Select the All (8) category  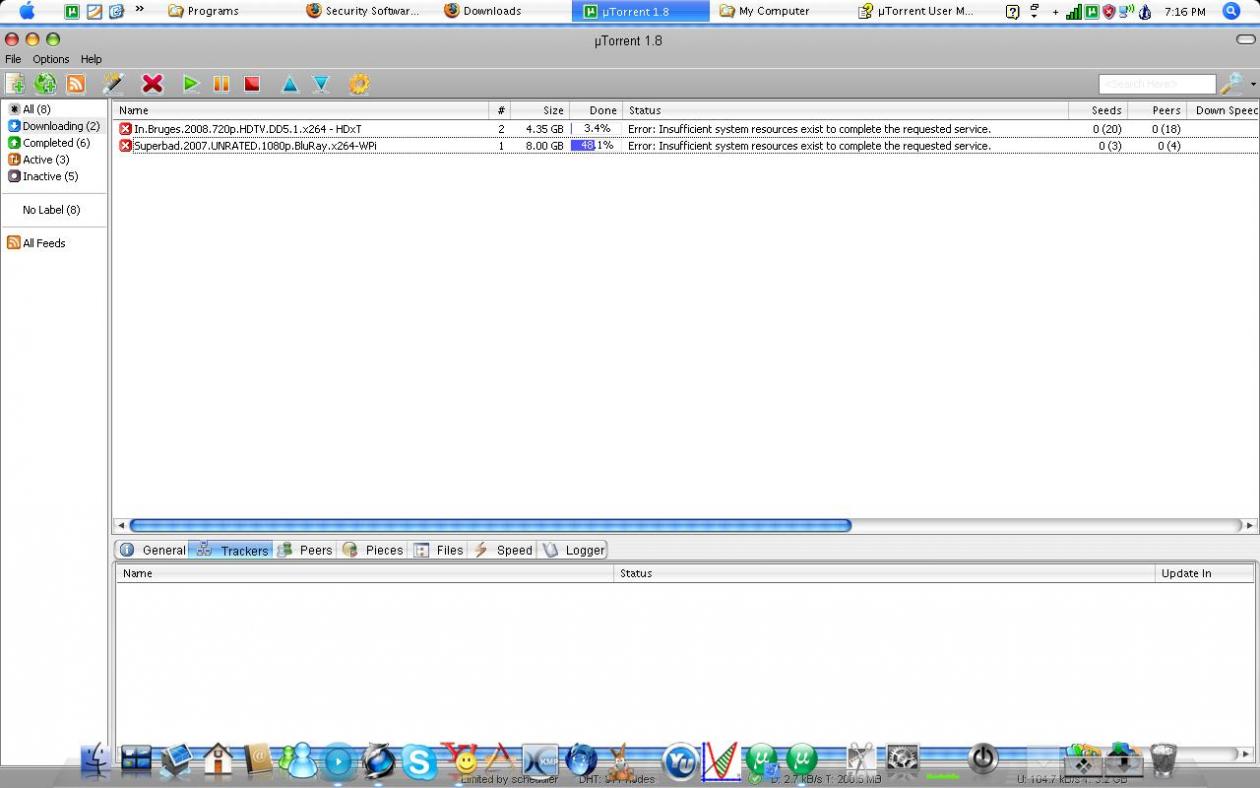click(29, 109)
